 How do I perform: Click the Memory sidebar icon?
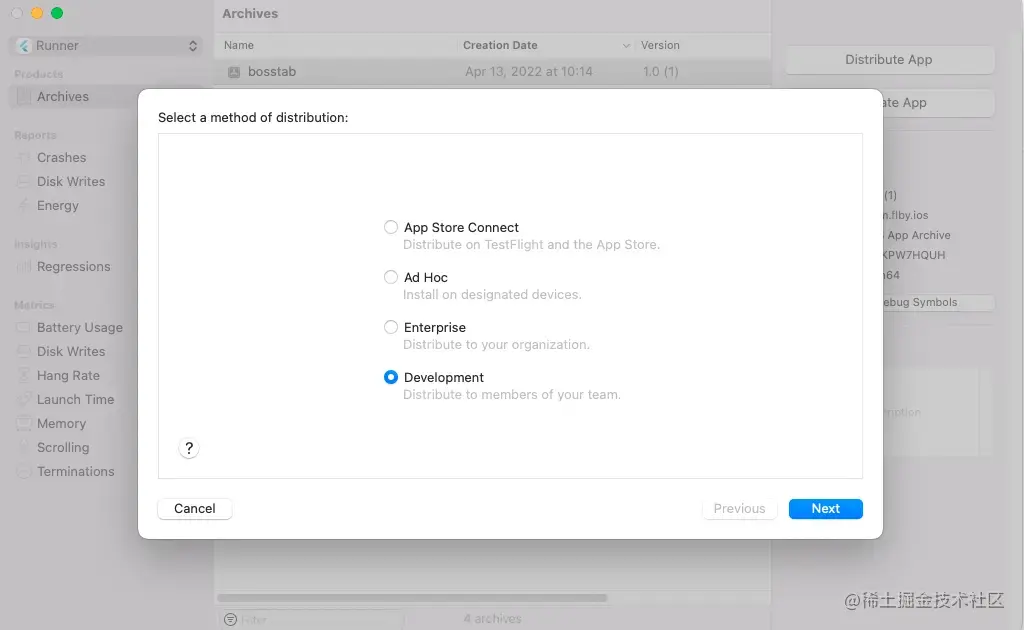pyautogui.click(x=24, y=424)
